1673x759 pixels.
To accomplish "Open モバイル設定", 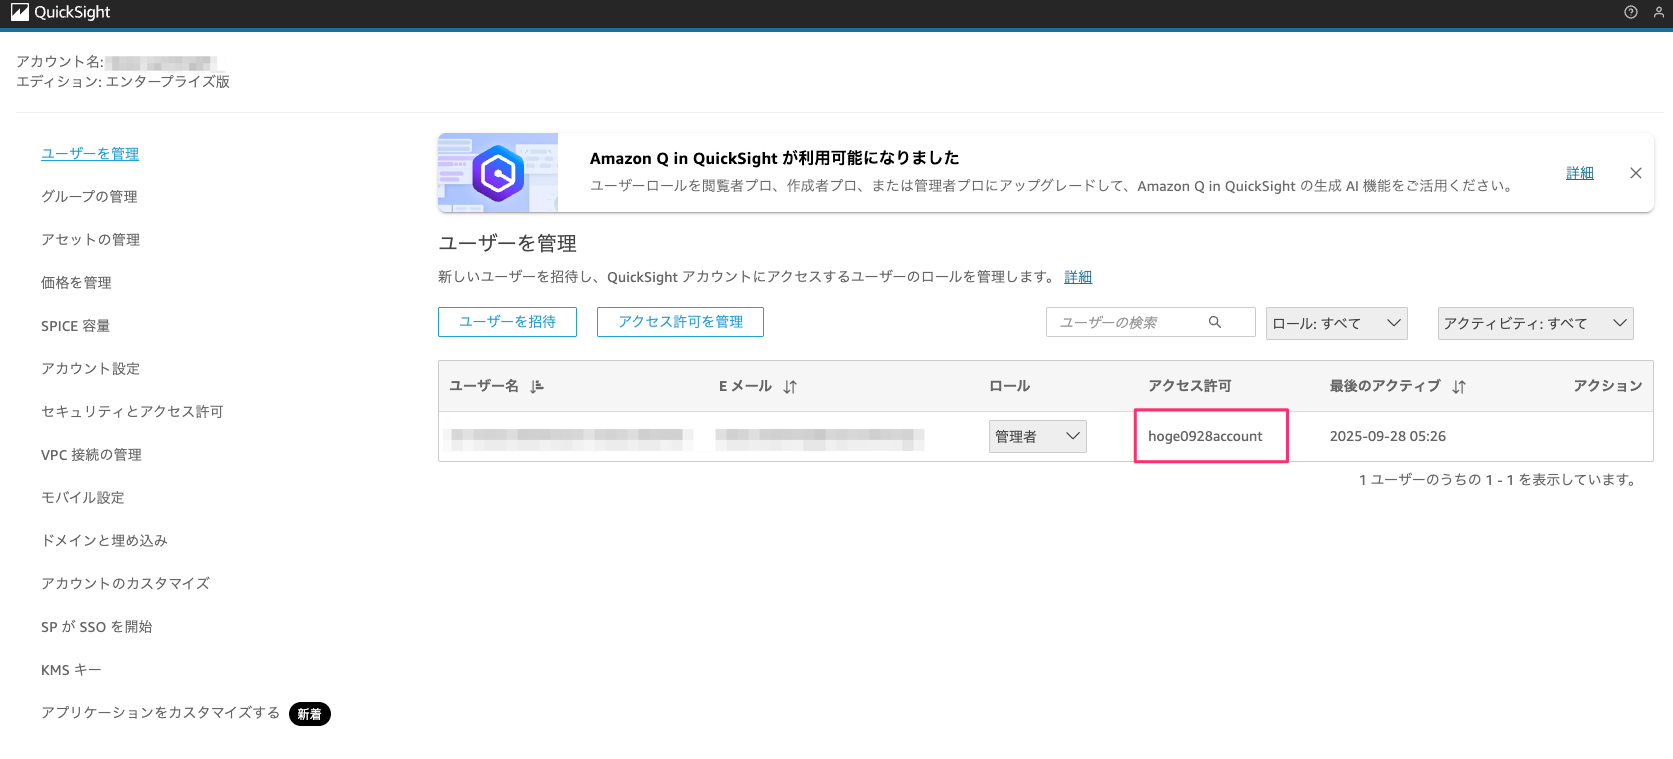I will [83, 498].
